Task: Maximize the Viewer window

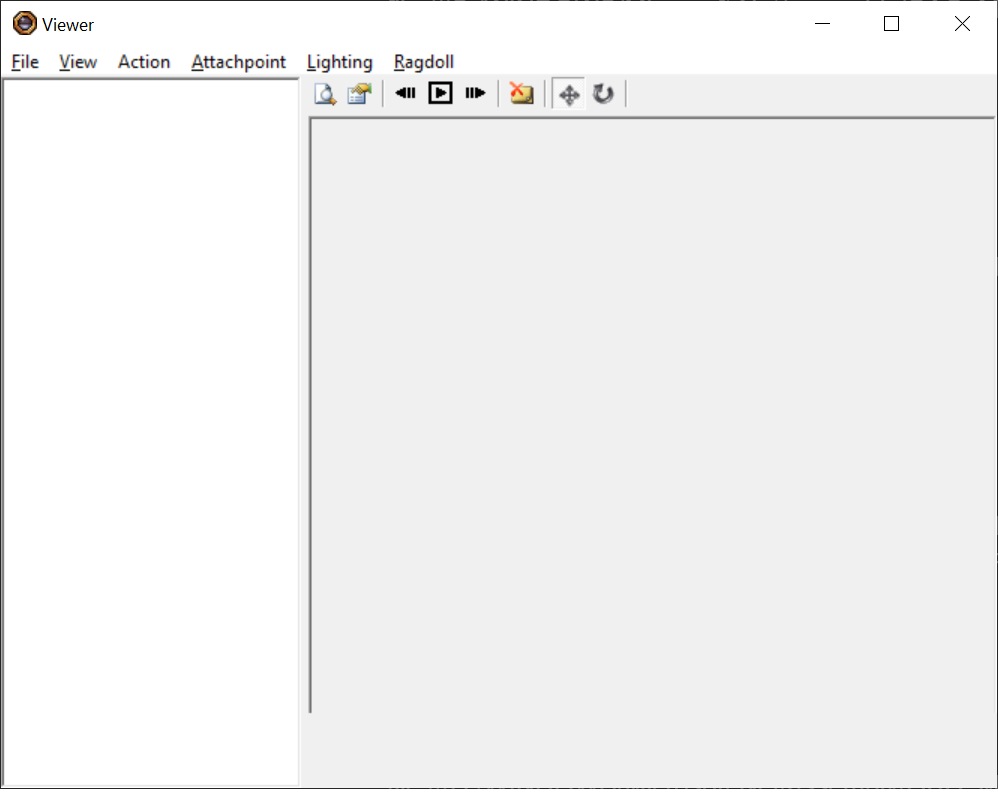Action: [x=891, y=24]
